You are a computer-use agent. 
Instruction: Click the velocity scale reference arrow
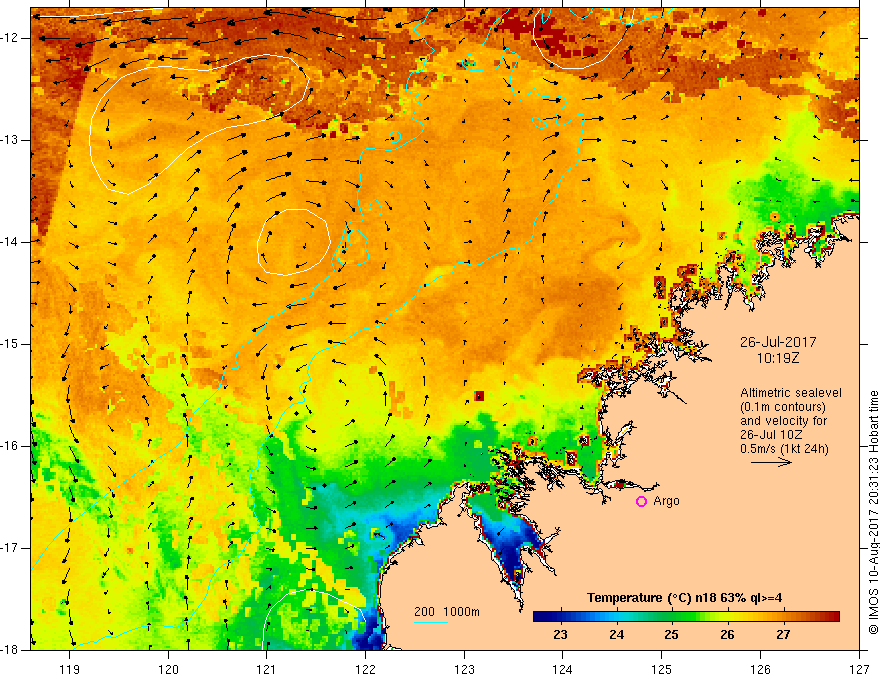(x=771, y=462)
